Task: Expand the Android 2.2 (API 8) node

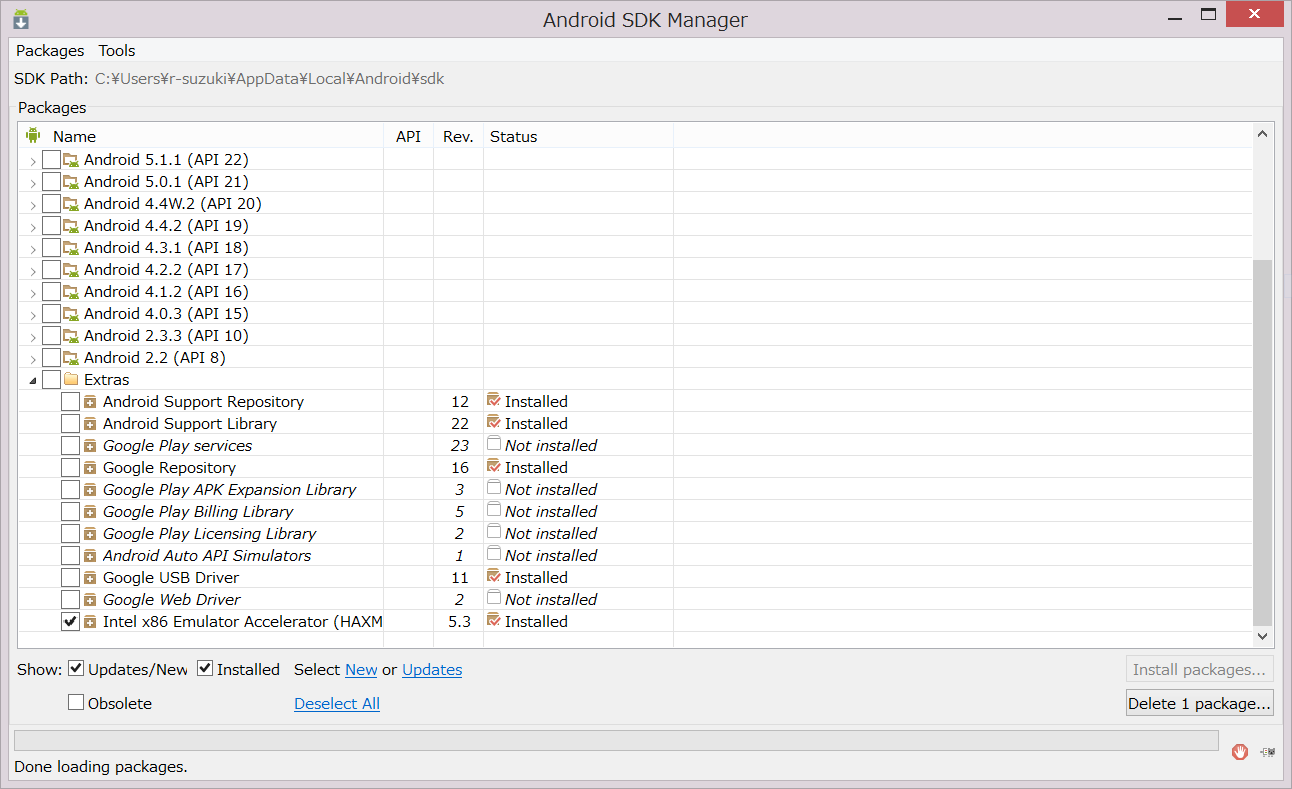Action: (x=33, y=357)
